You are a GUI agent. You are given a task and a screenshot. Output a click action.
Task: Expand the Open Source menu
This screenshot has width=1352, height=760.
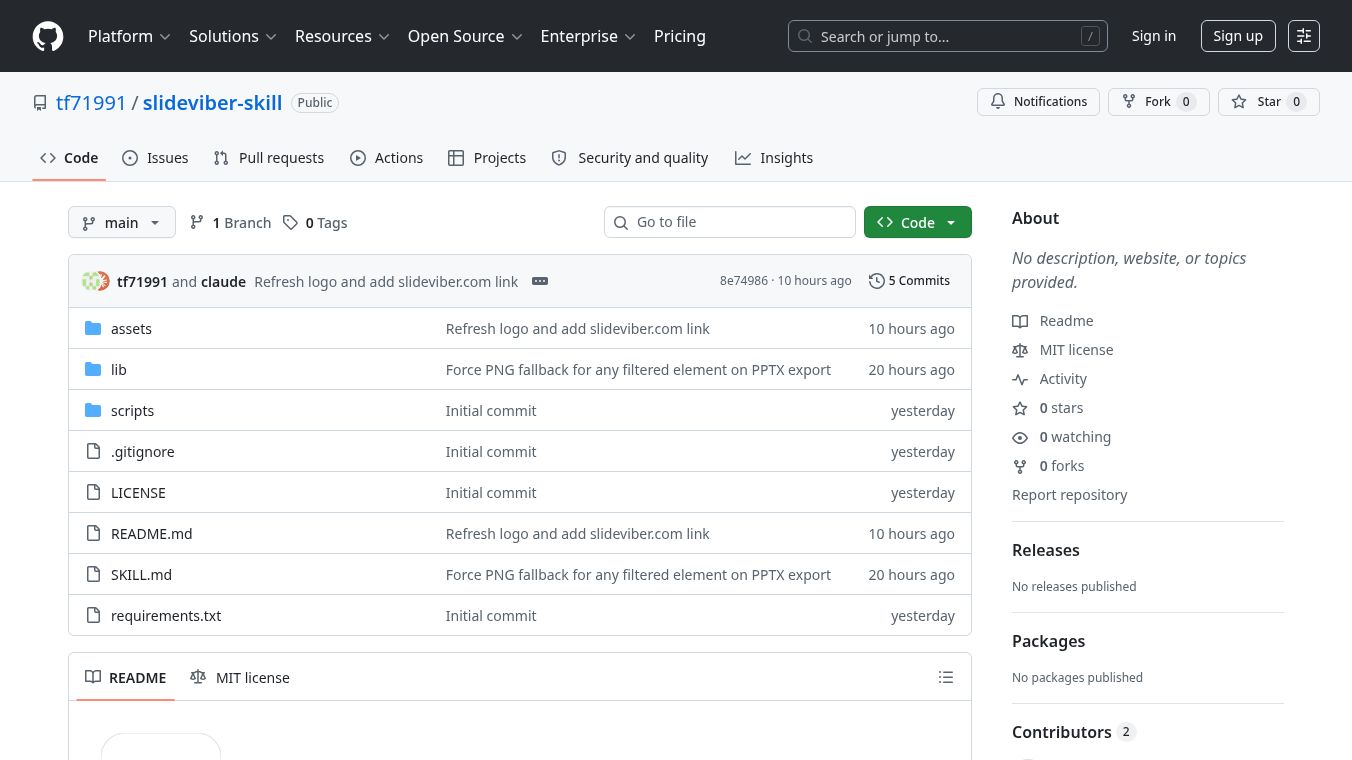tap(465, 36)
